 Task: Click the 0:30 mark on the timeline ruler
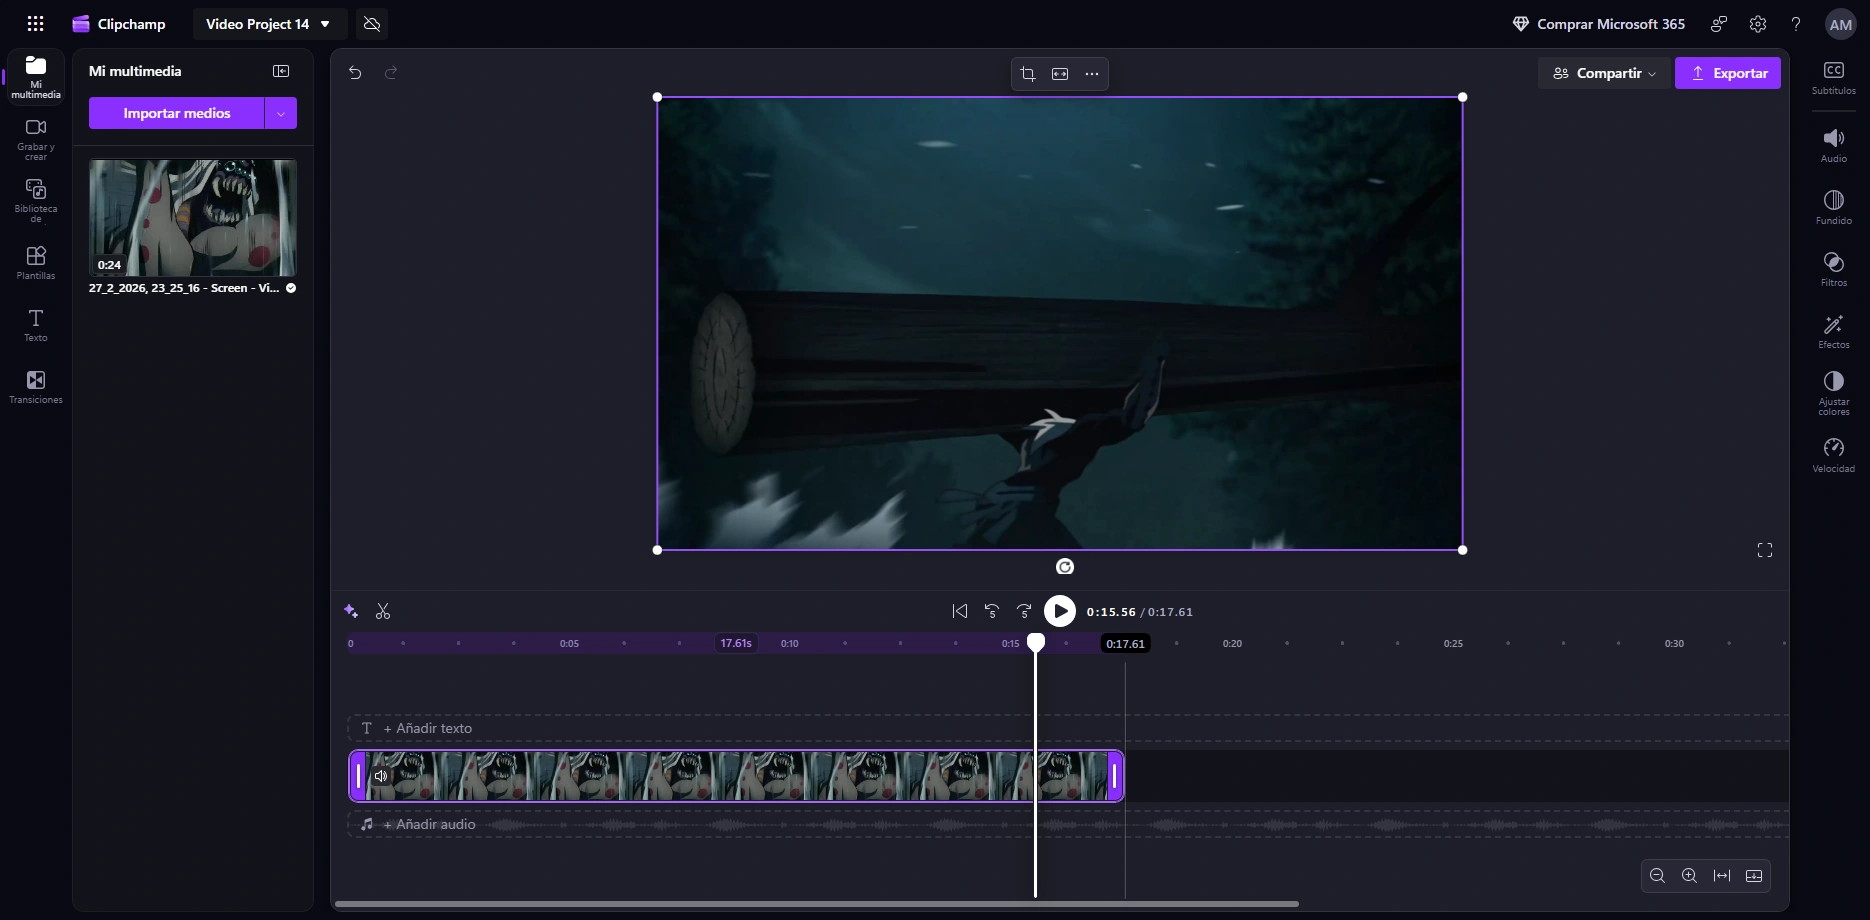[1674, 644]
